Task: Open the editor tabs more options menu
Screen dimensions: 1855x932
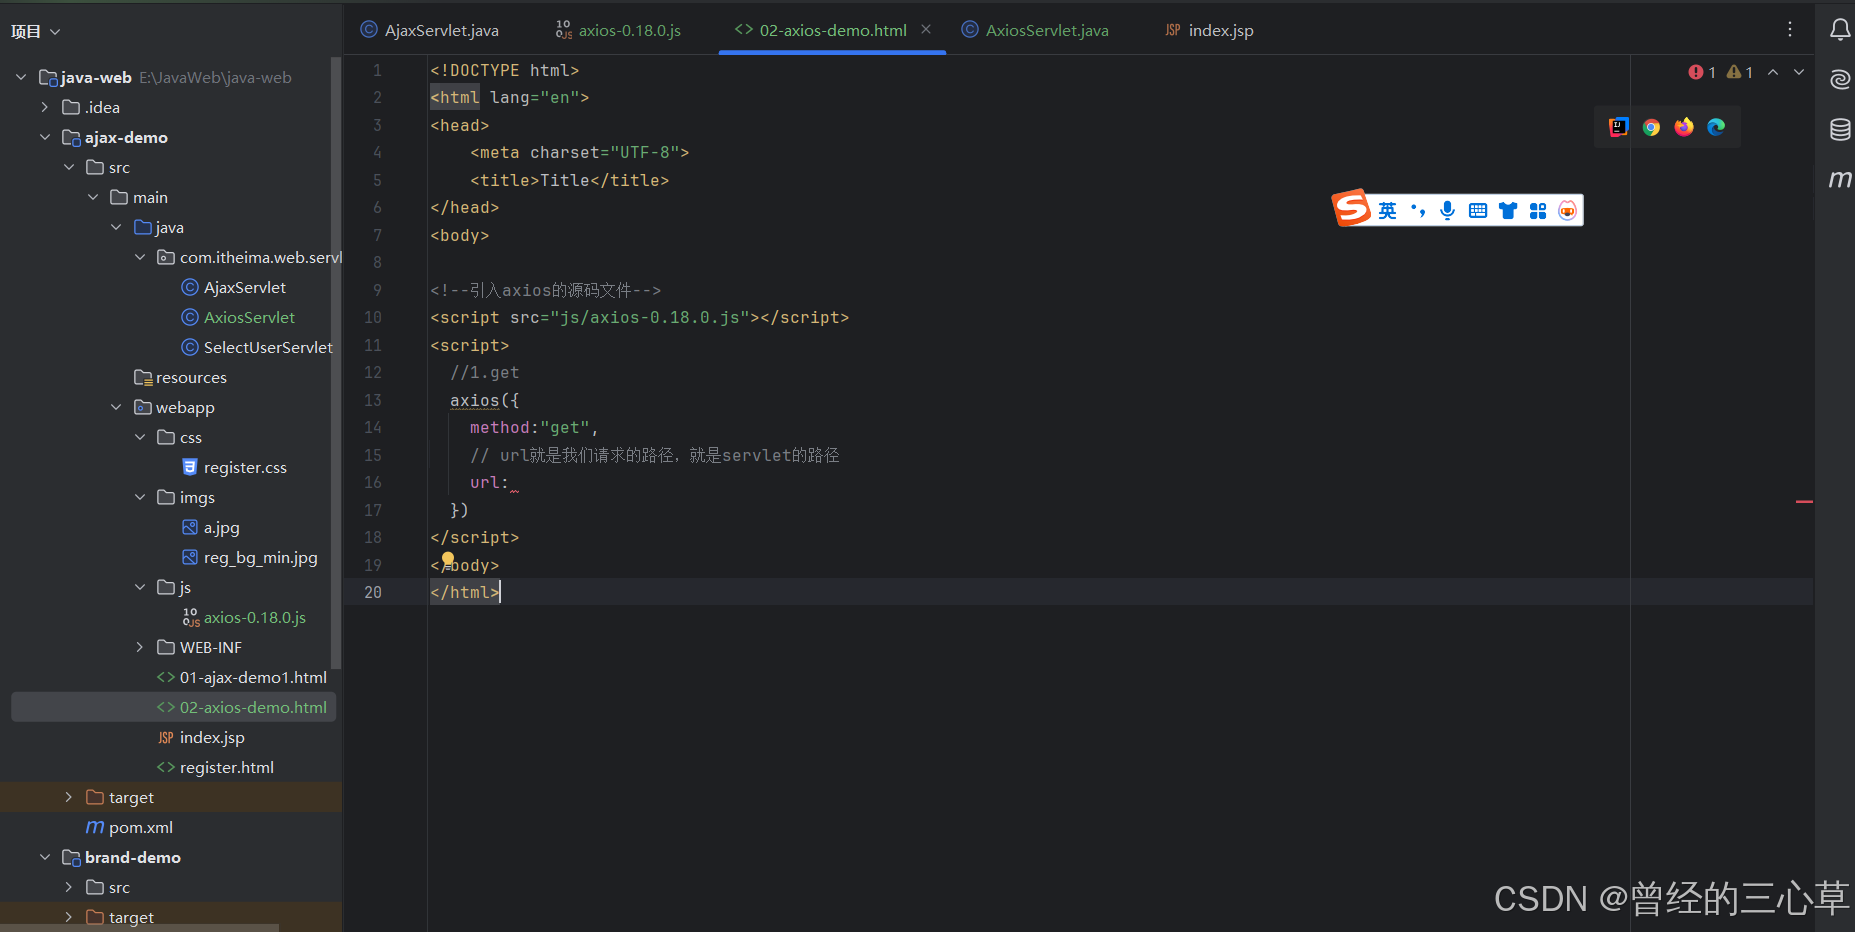Action: [1790, 30]
